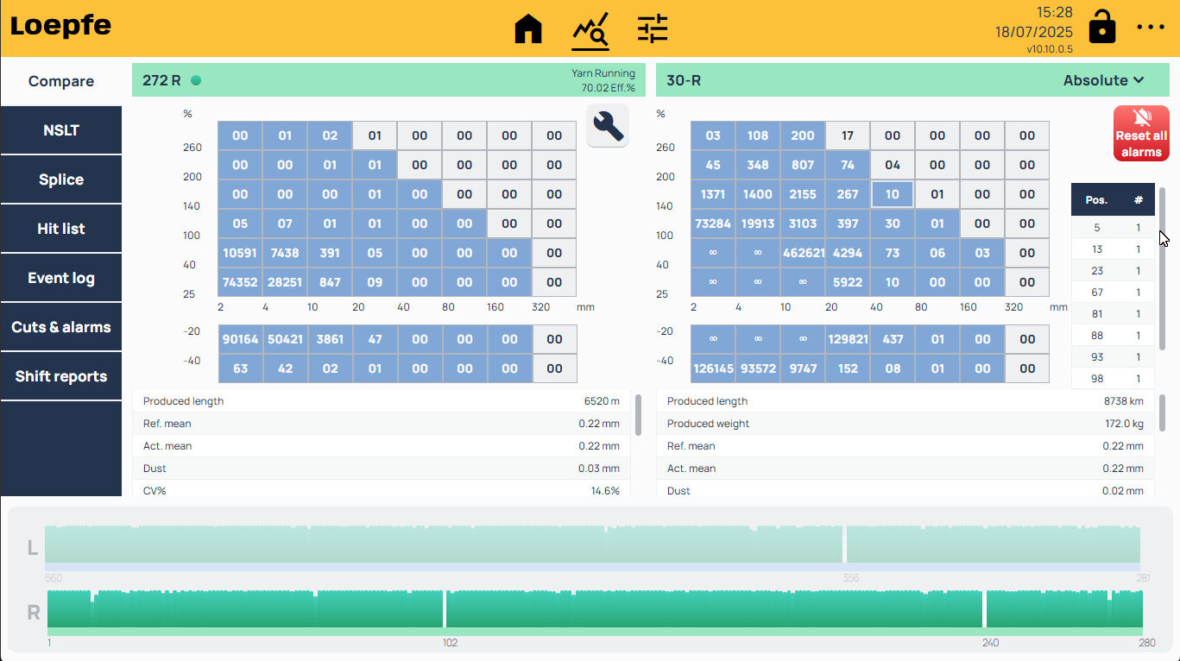Click green status dot beside 272 R
The width and height of the screenshot is (1180, 661).
tap(196, 80)
